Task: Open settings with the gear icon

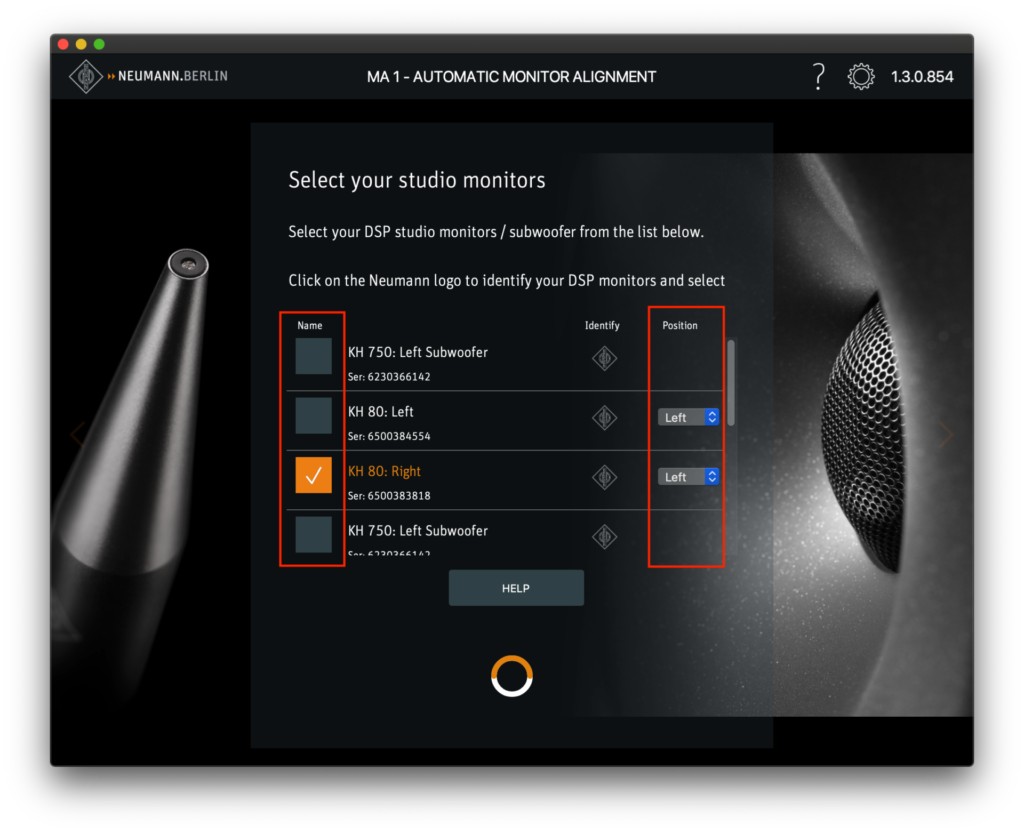Action: click(x=860, y=77)
